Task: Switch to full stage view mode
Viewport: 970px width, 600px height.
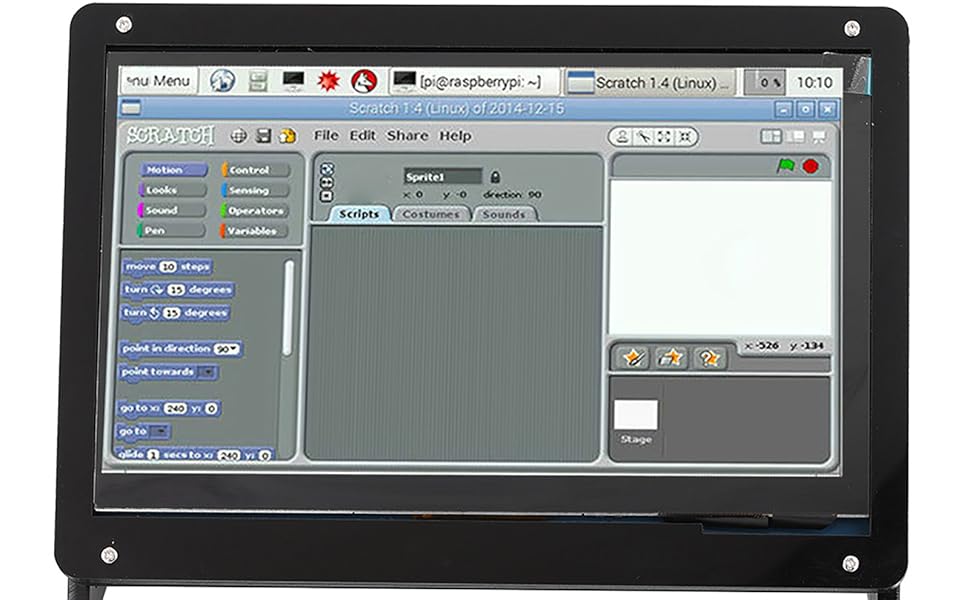Action: click(x=796, y=136)
